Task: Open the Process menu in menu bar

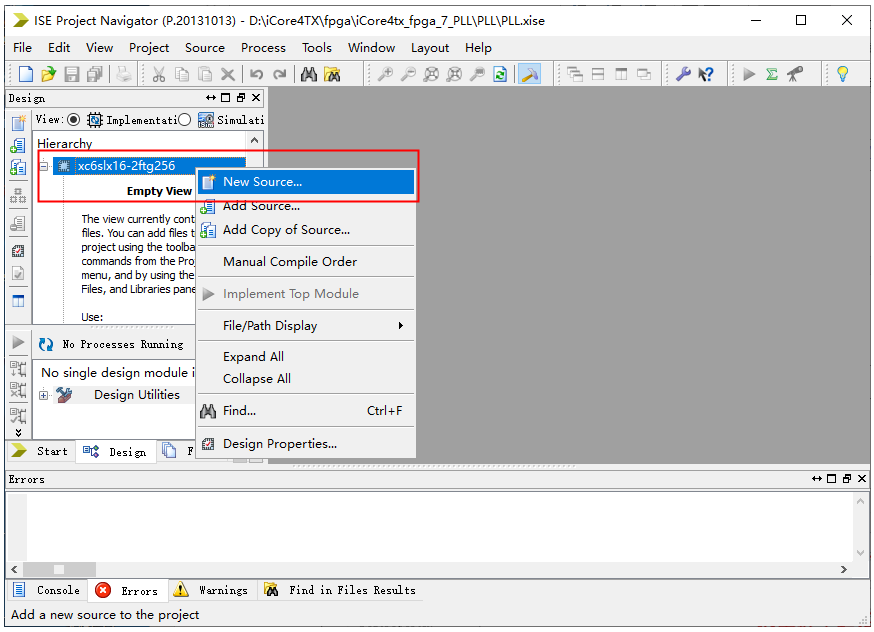Action: (x=263, y=47)
